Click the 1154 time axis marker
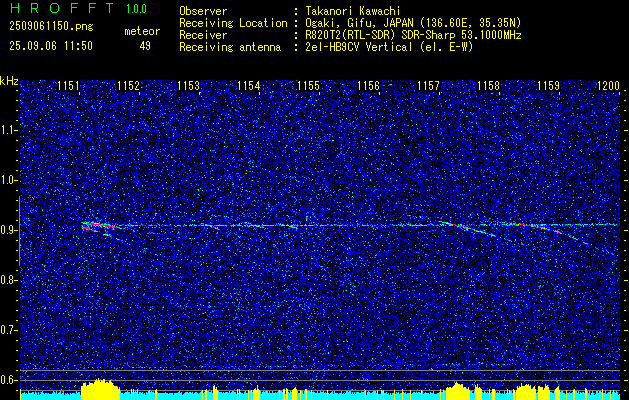Image resolution: width=629 pixels, height=400 pixels. point(248,86)
